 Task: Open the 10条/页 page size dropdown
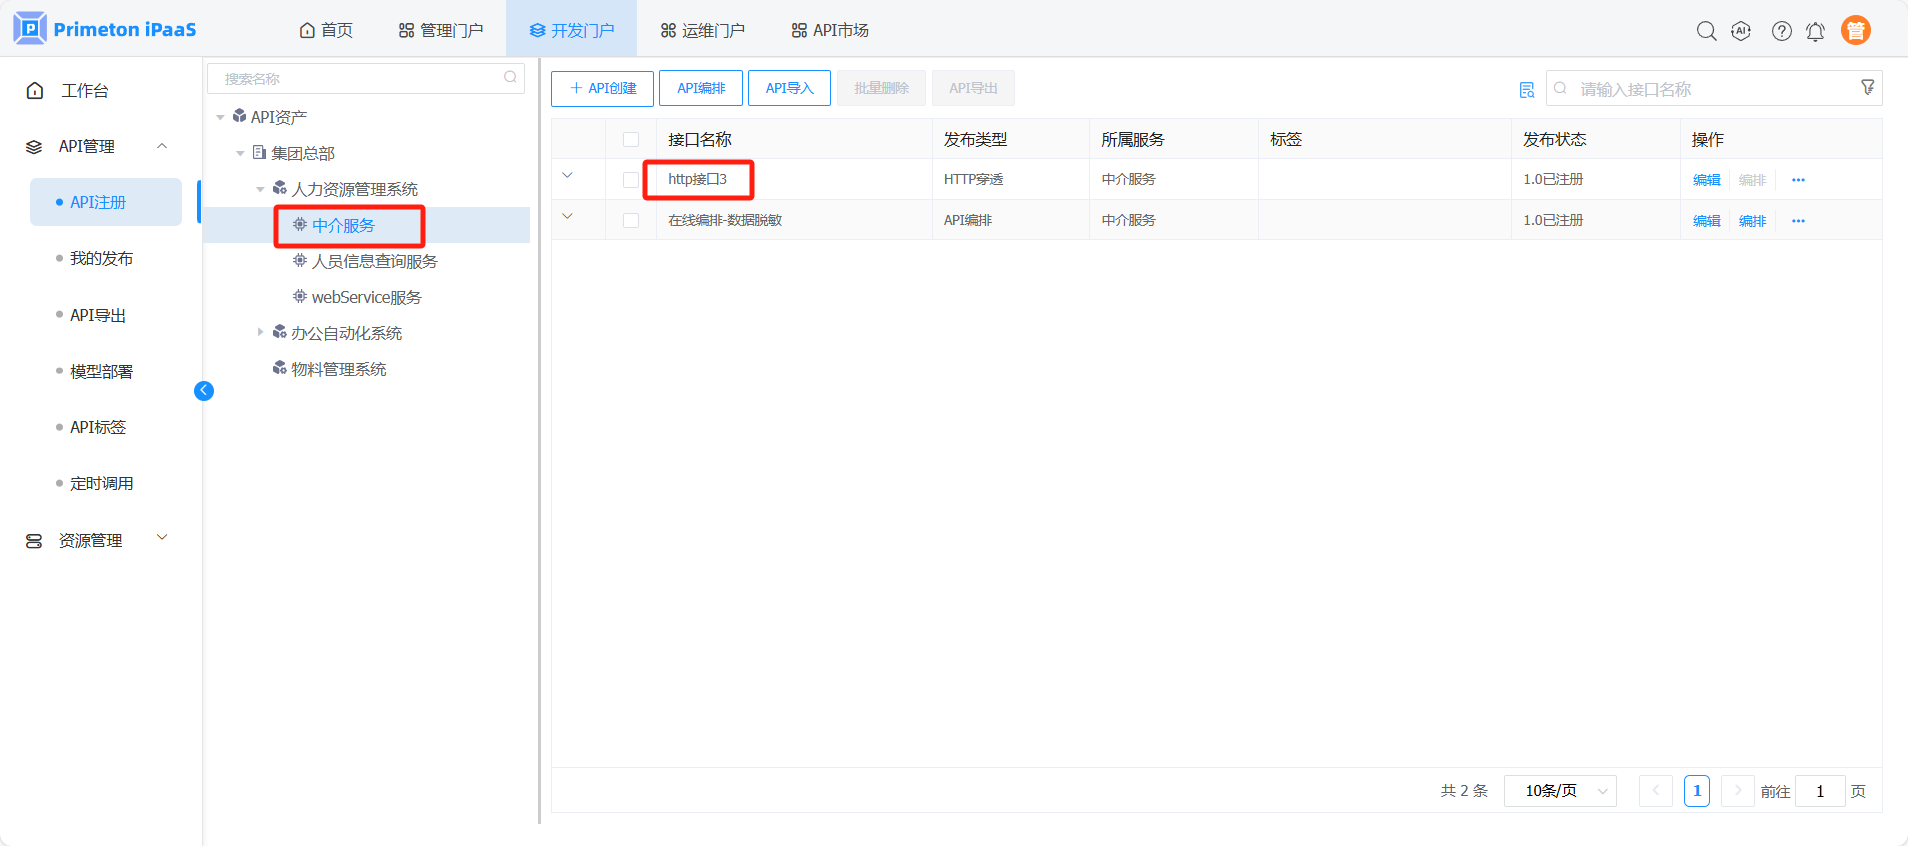(x=1560, y=791)
